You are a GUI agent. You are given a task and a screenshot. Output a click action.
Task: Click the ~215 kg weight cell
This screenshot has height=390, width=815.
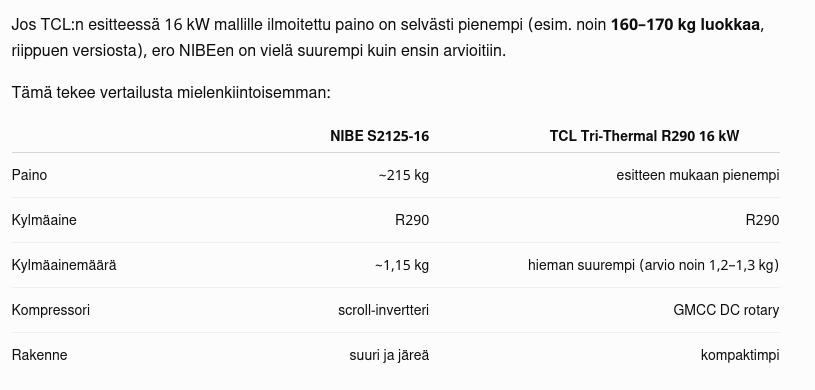click(x=404, y=175)
